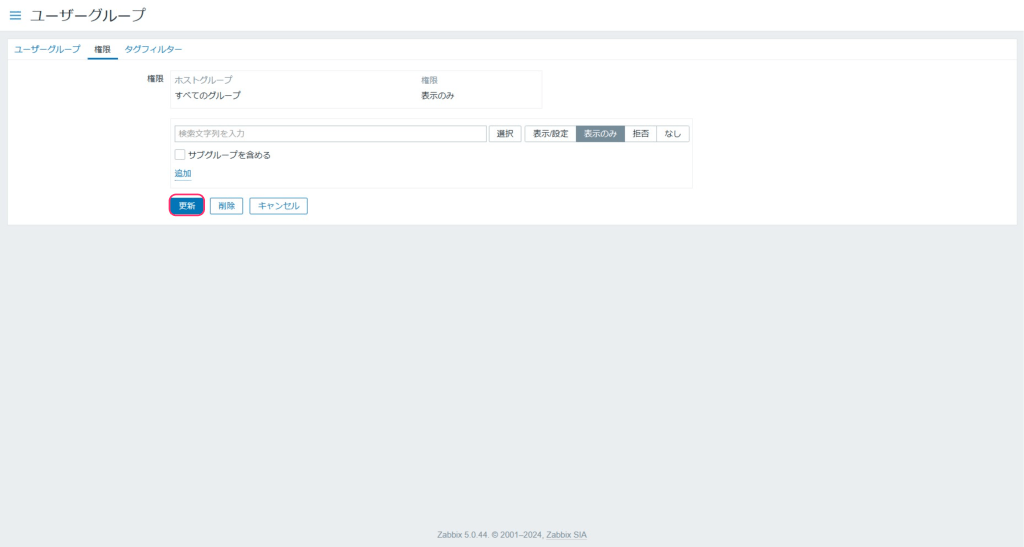Choose the 表示のみ permission toggle button
The width and height of the screenshot is (1024, 547).
click(x=600, y=134)
